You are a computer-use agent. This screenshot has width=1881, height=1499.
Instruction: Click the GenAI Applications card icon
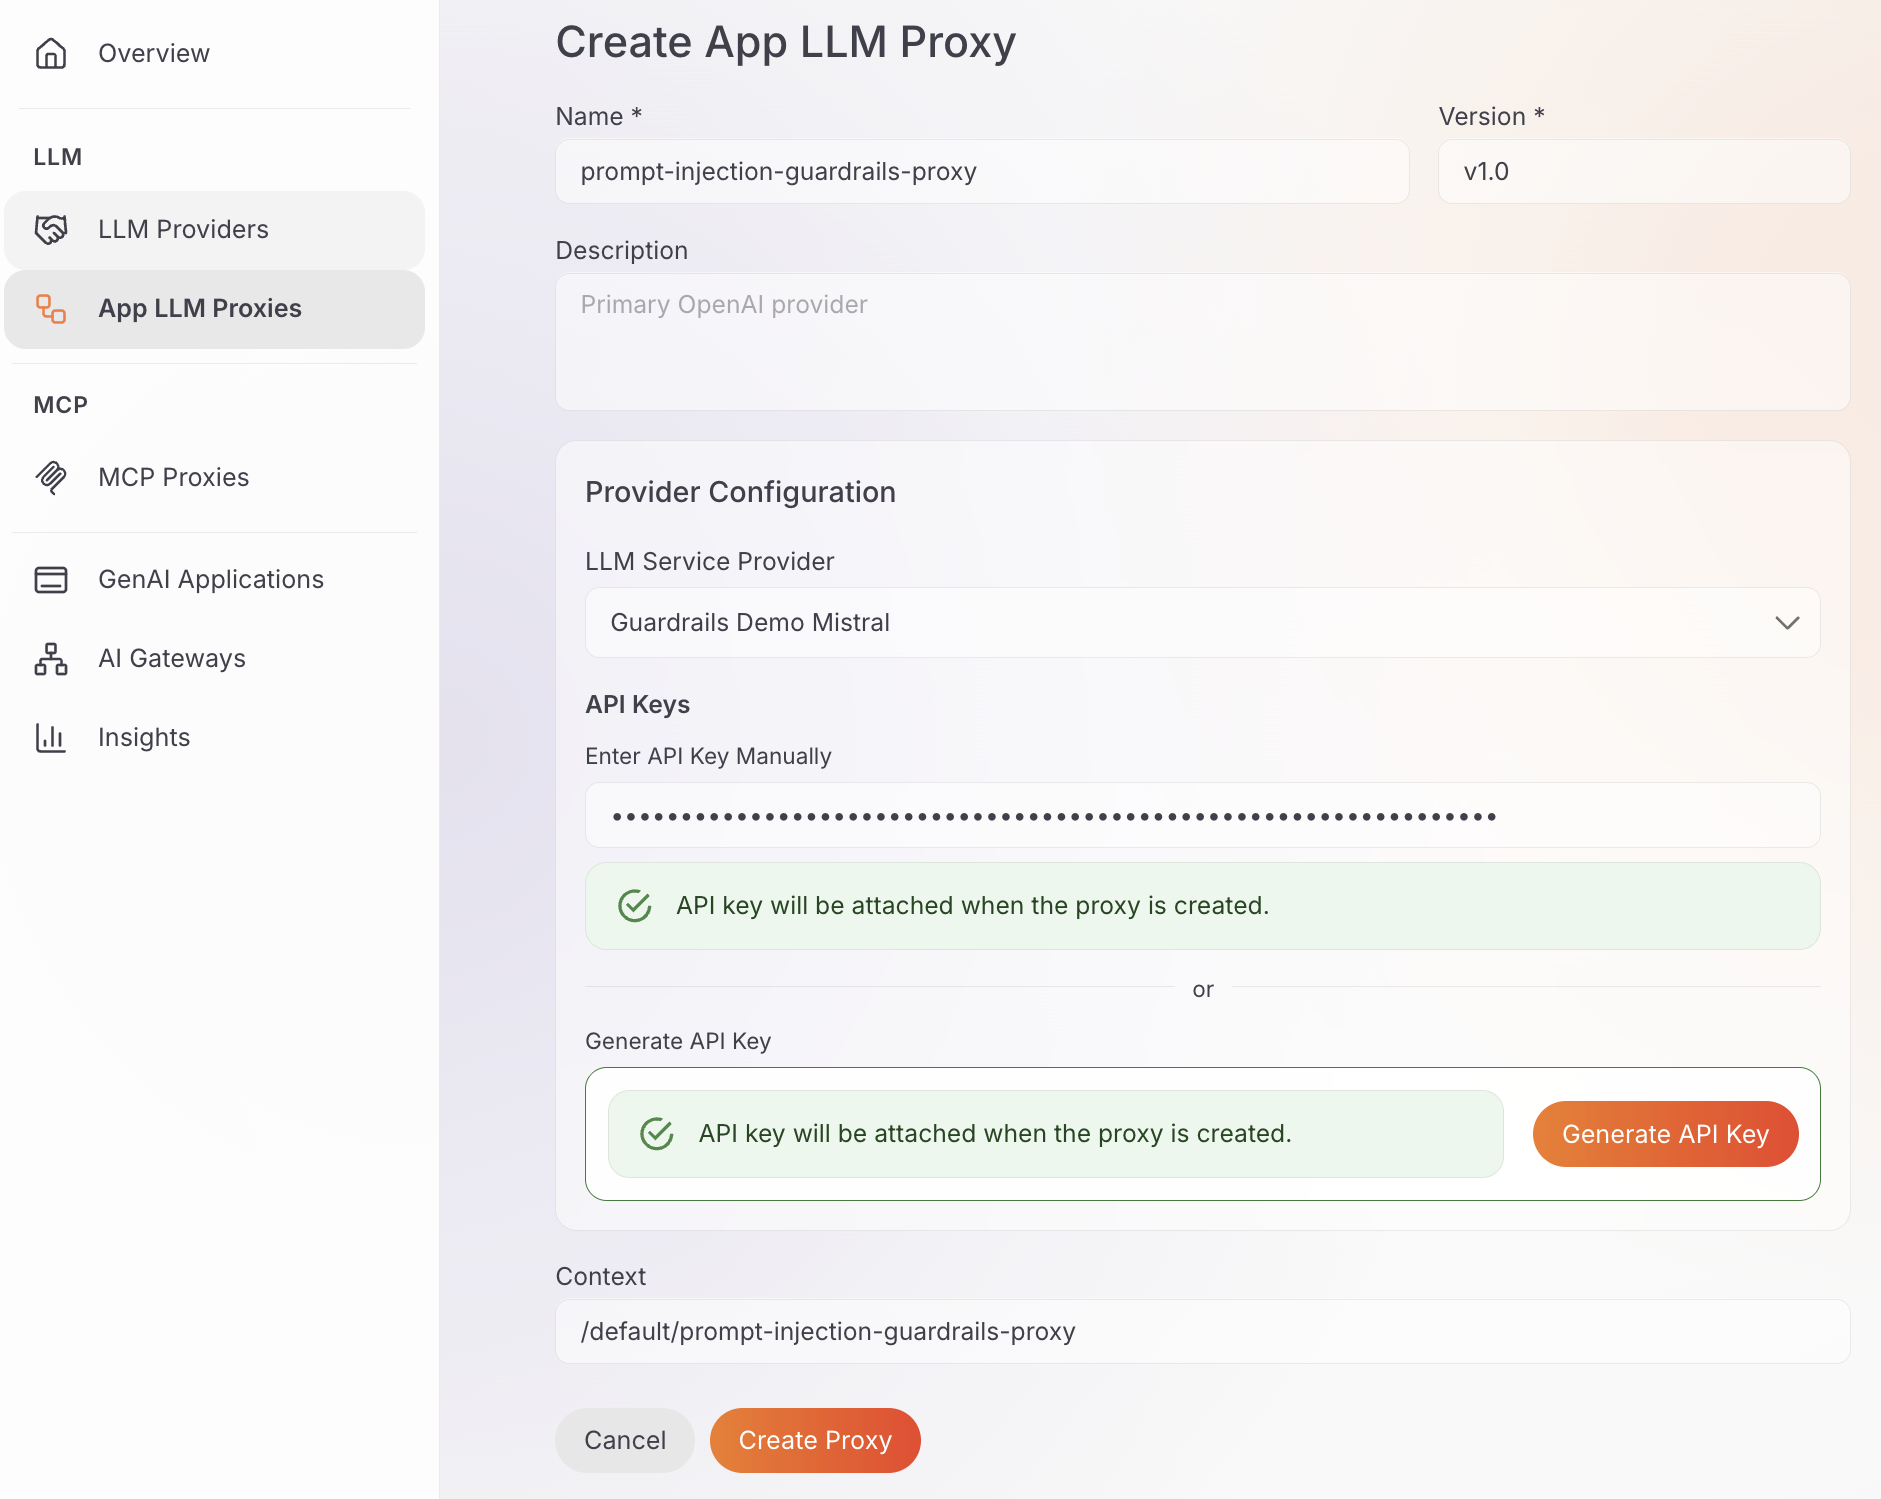[x=51, y=579]
